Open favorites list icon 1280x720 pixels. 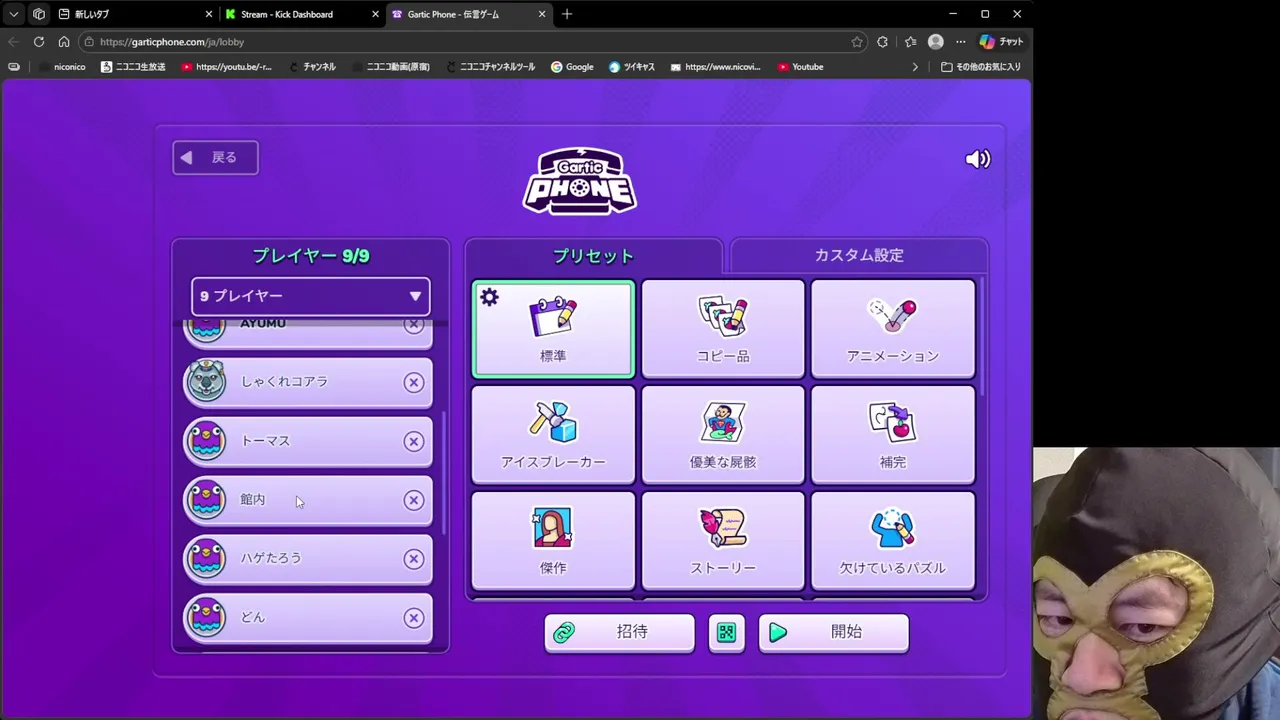tap(910, 42)
